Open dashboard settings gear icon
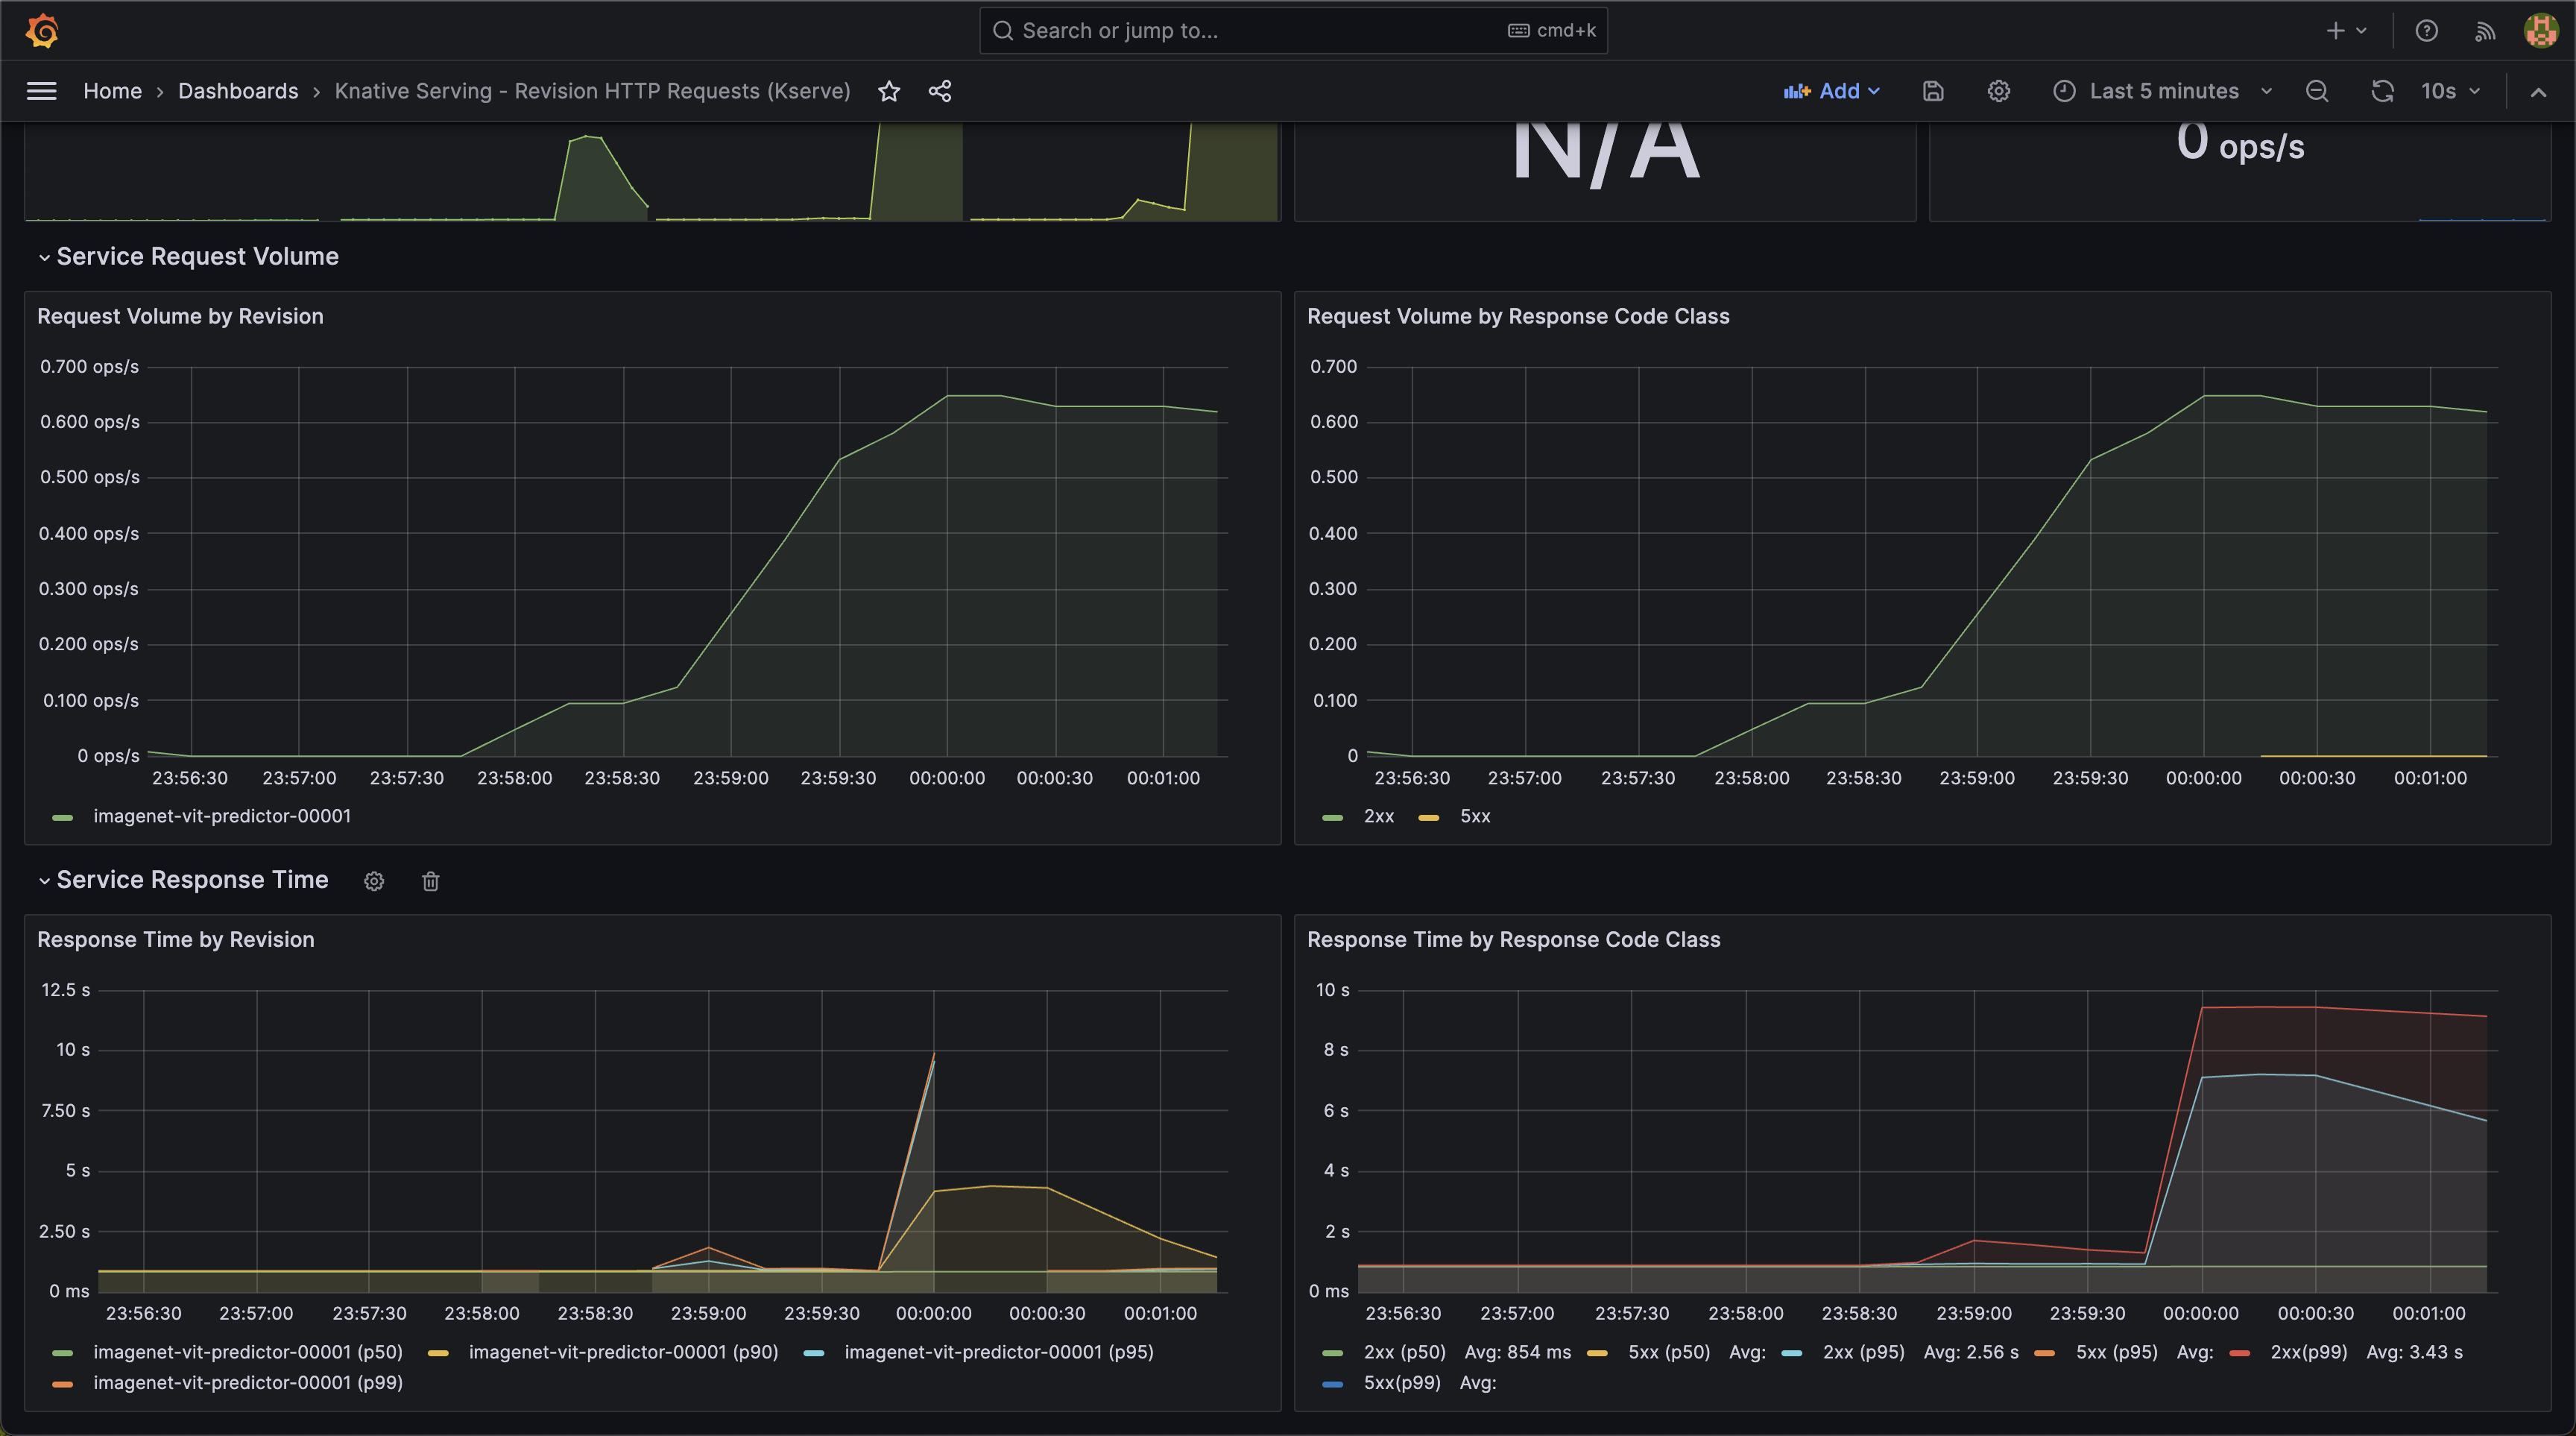Viewport: 2576px width, 1436px height. click(x=1998, y=91)
